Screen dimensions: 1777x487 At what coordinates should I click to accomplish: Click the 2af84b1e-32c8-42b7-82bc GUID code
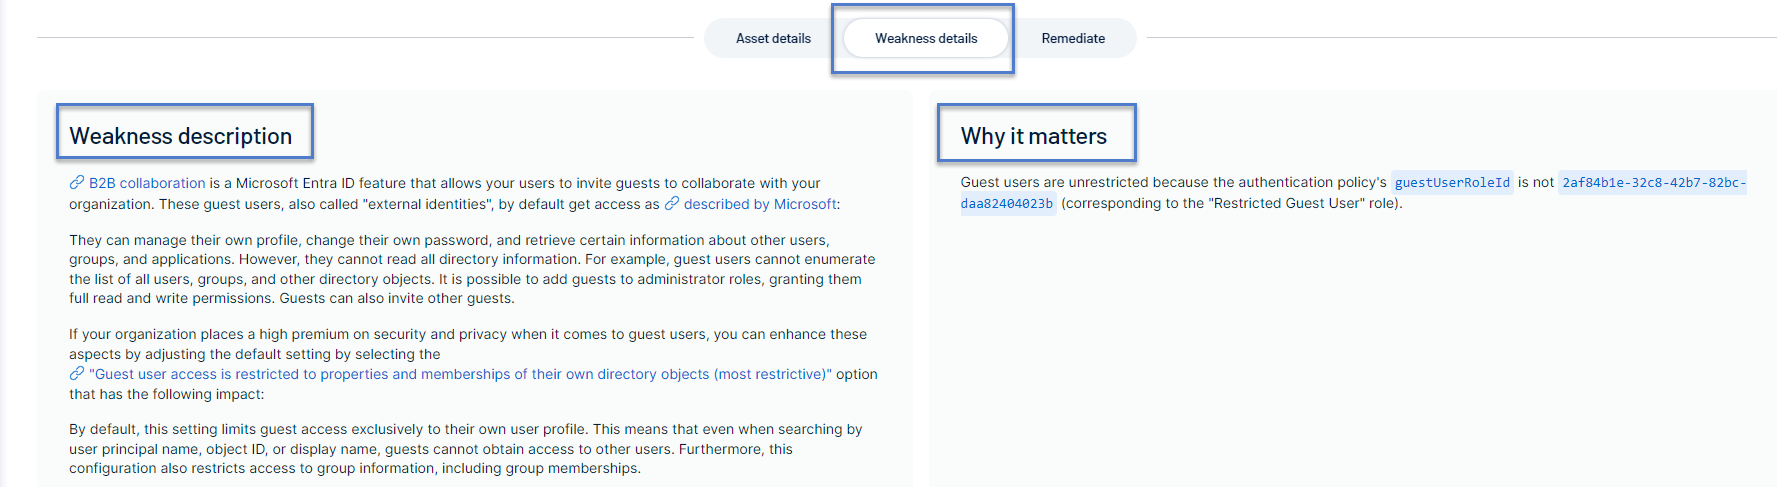coord(1654,182)
